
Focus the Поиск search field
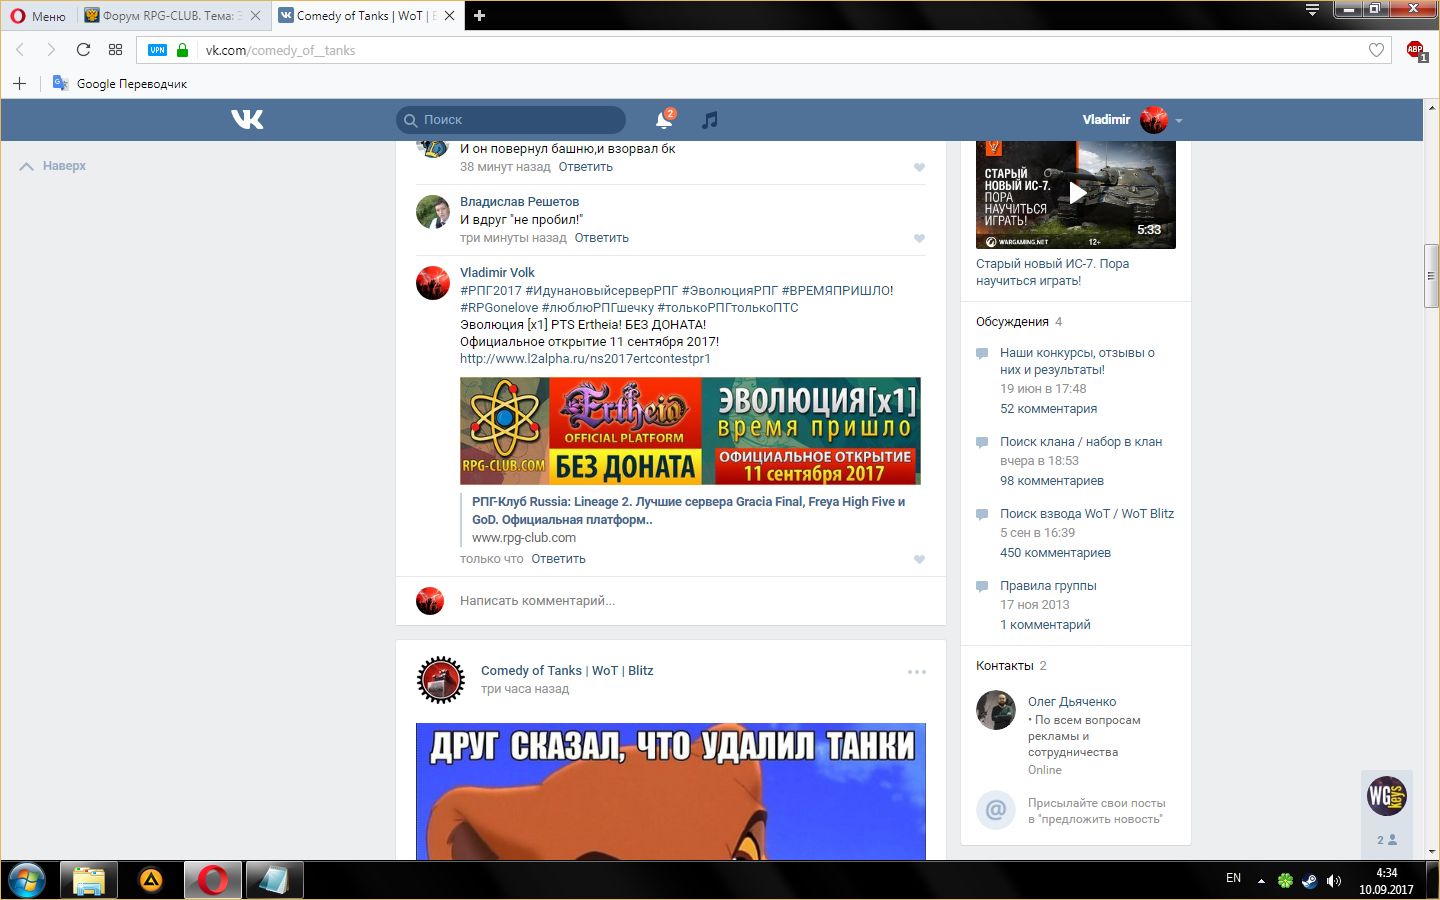(x=511, y=120)
